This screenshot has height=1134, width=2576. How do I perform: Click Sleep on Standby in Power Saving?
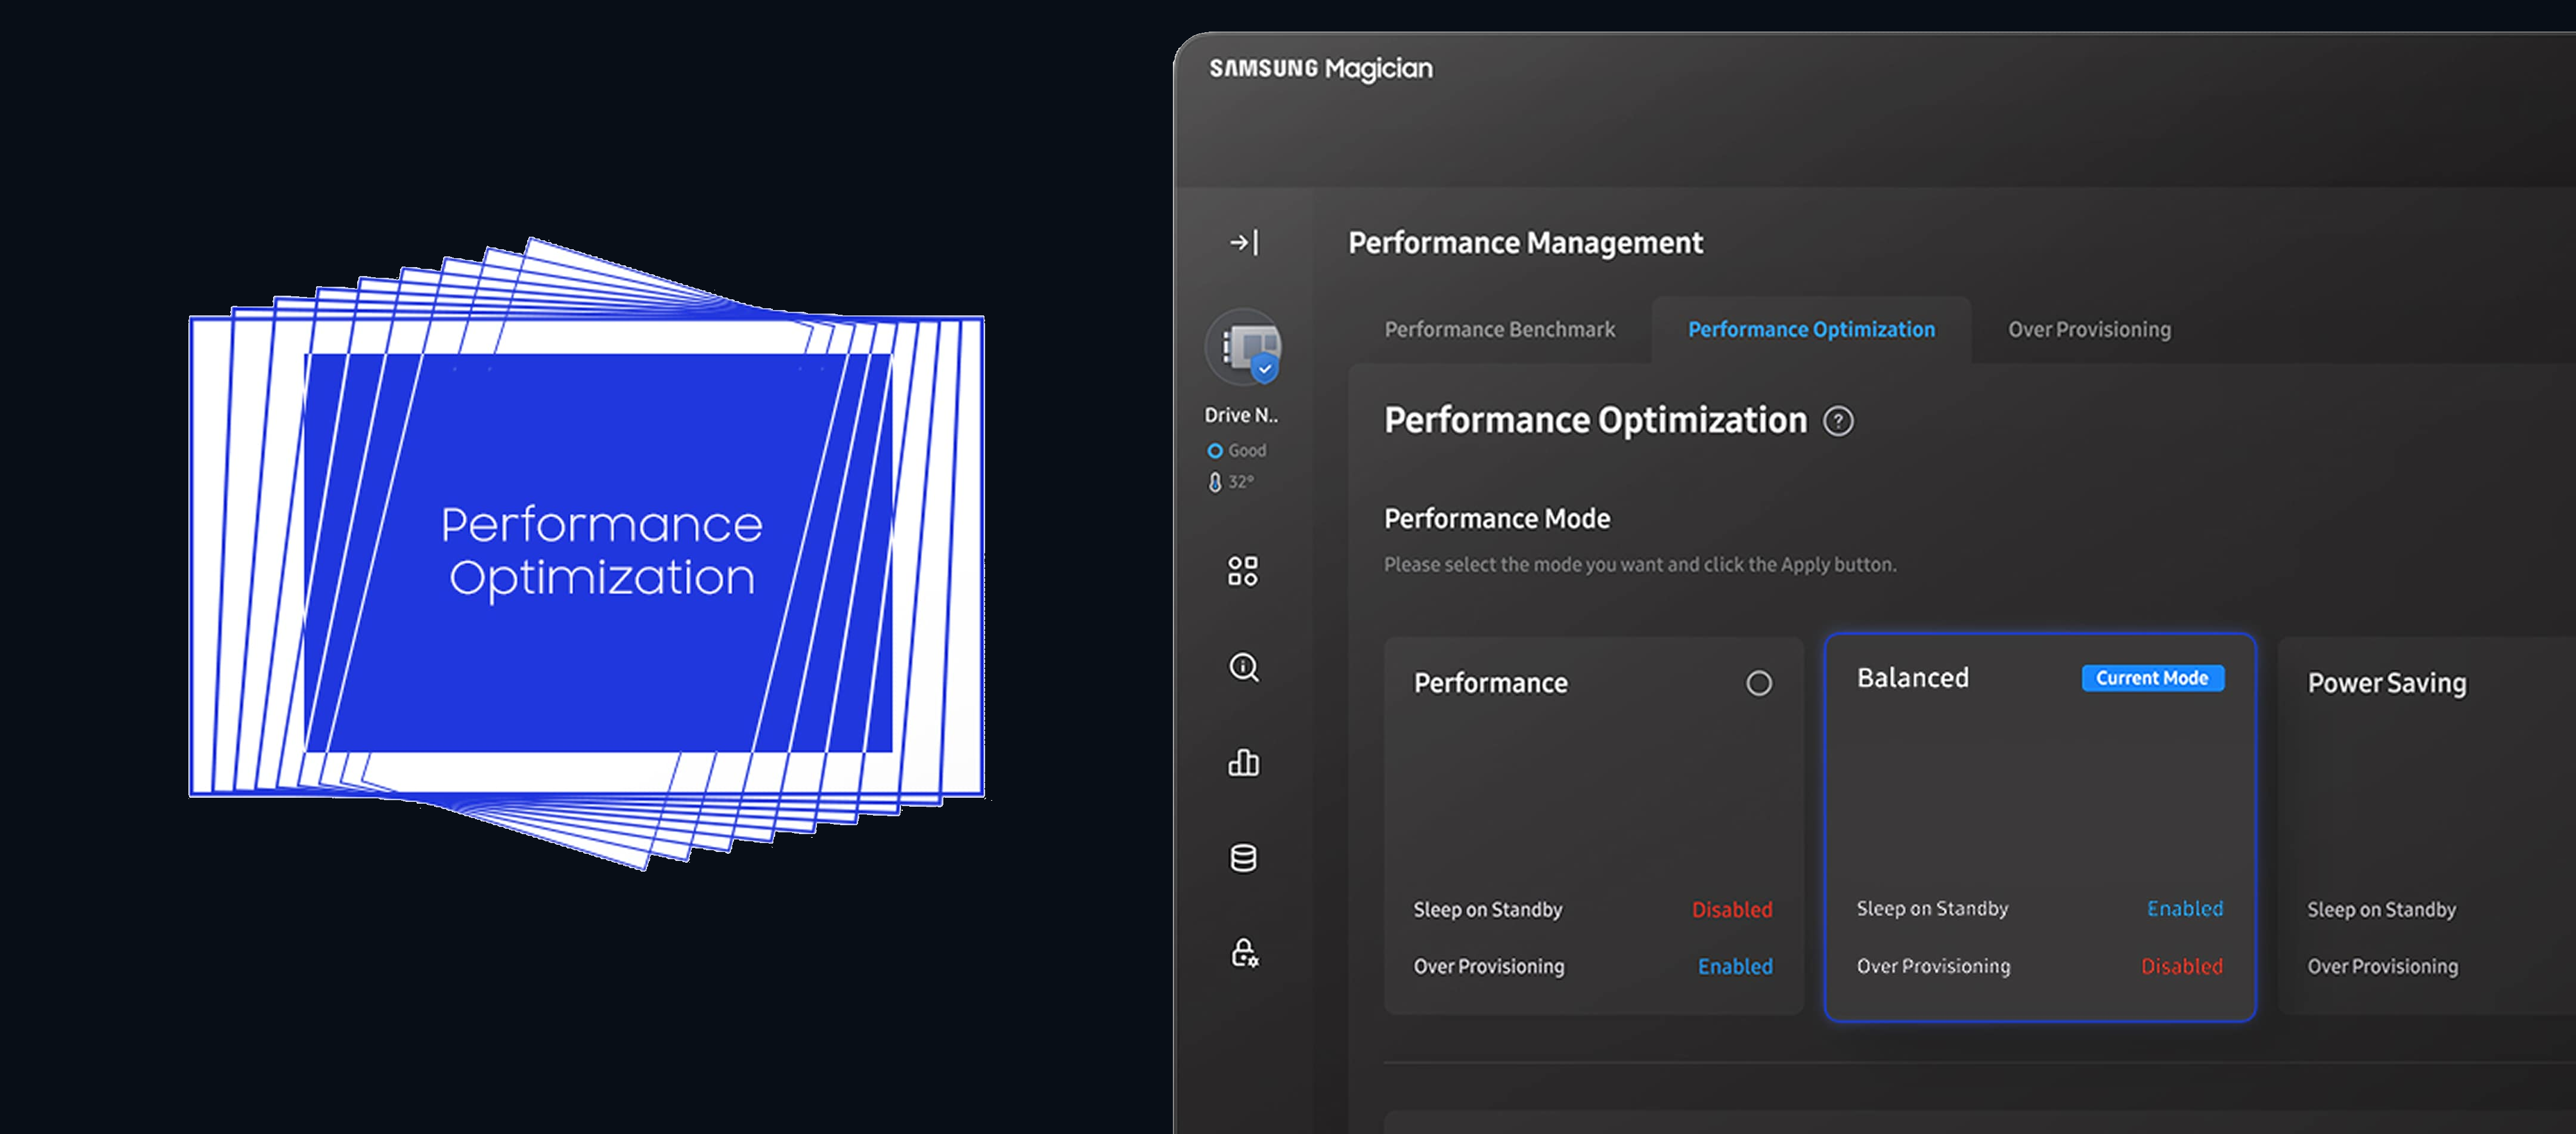[2381, 909]
